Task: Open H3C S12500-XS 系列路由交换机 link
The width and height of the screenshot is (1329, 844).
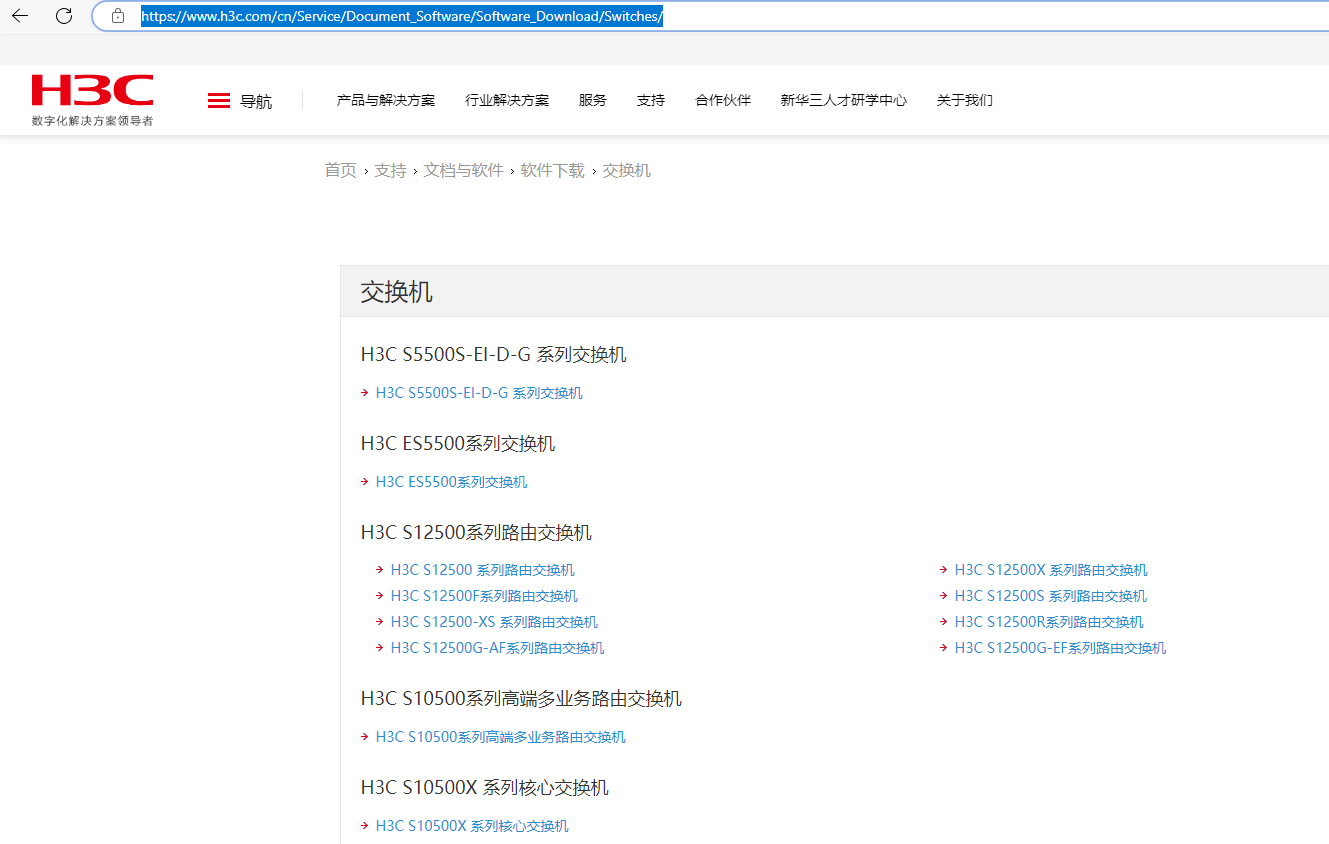Action: (494, 622)
